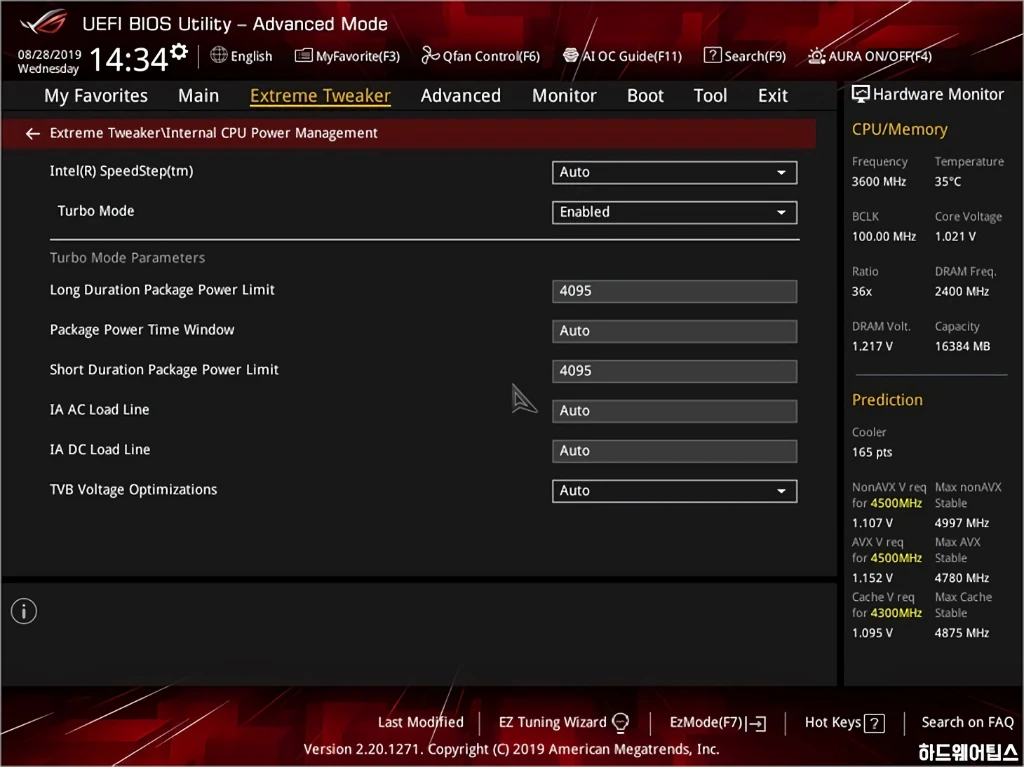1024x767 pixels.
Task: Click the 165 pts cooler score
Action: [872, 452]
